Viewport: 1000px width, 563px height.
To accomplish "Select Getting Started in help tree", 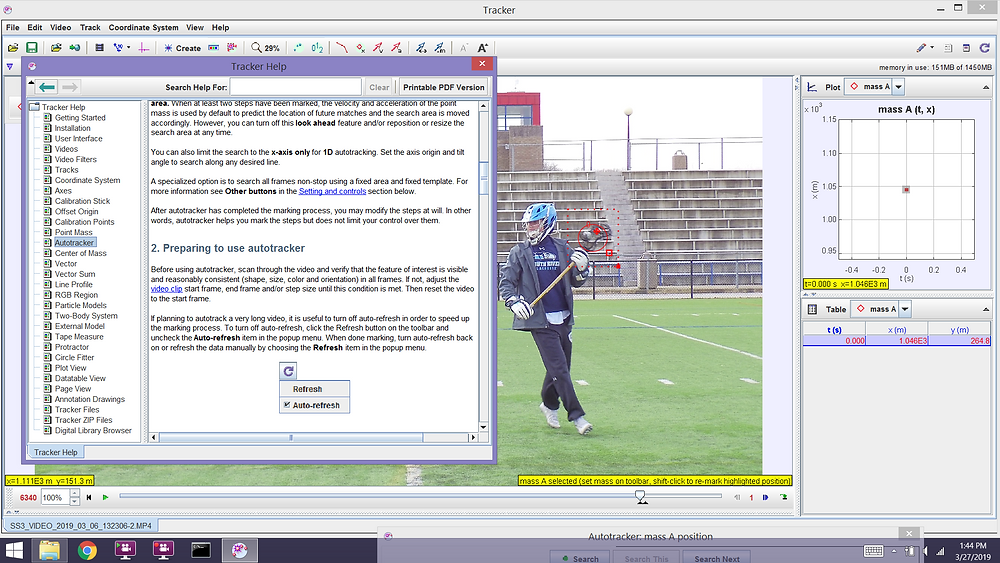I will [x=80, y=118].
